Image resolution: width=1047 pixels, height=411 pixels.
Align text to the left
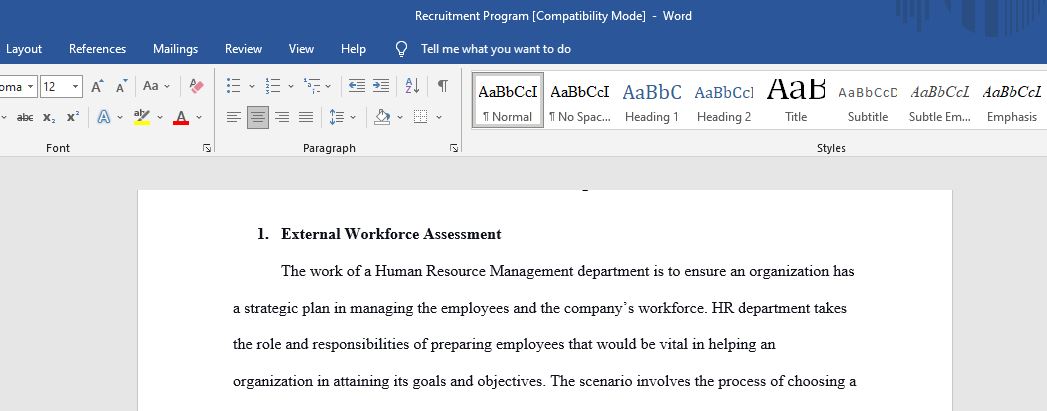coord(233,117)
